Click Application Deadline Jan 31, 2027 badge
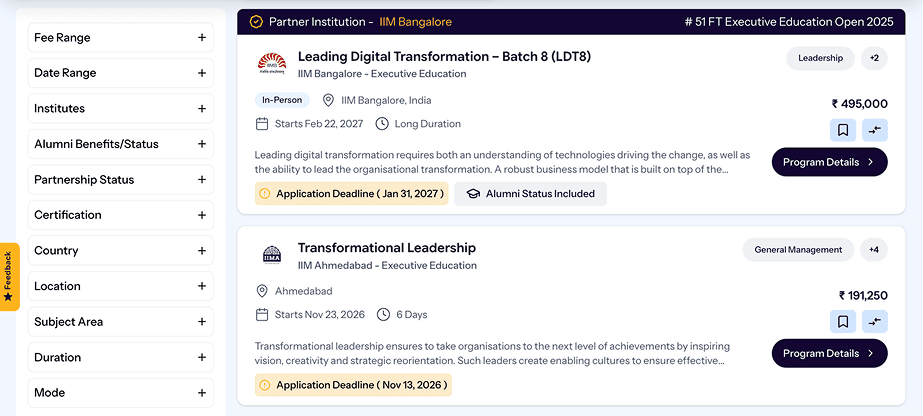The height and width of the screenshot is (416, 923). (x=351, y=194)
